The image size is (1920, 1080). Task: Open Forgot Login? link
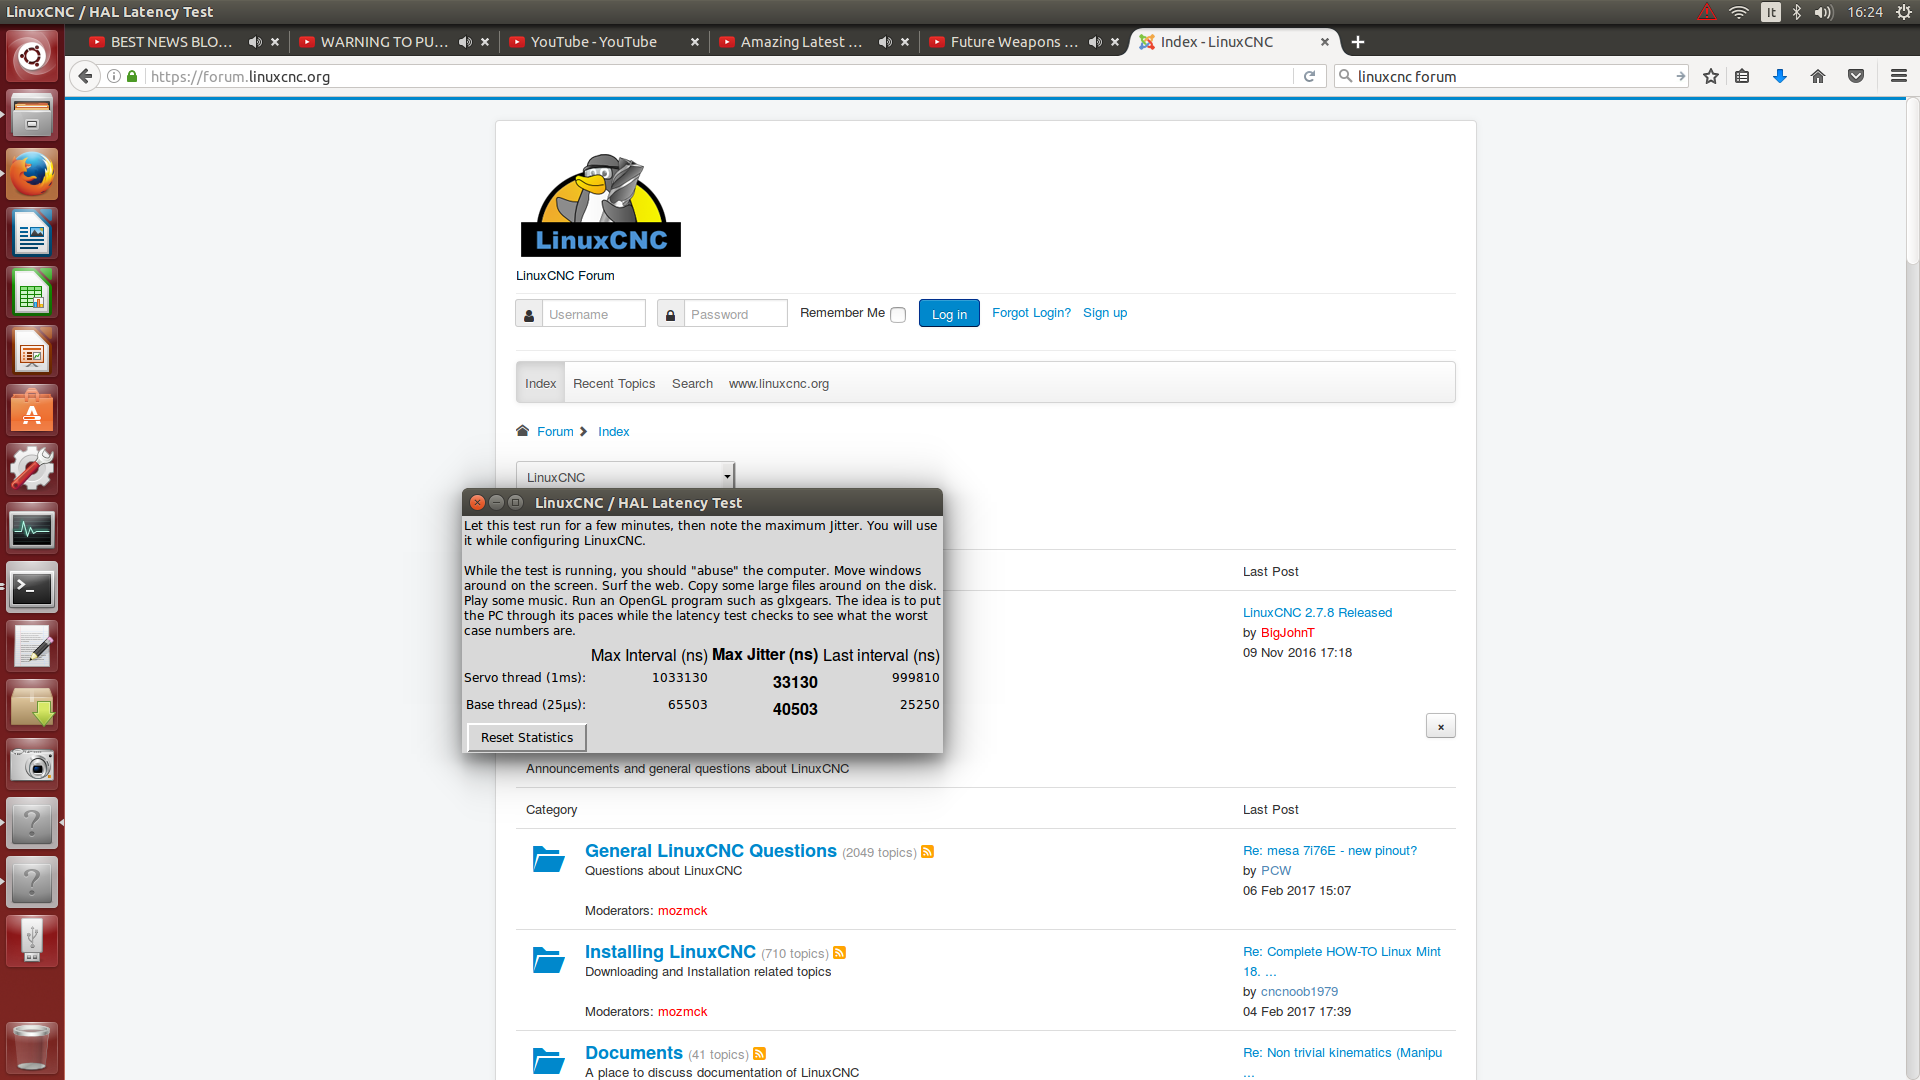(1031, 313)
